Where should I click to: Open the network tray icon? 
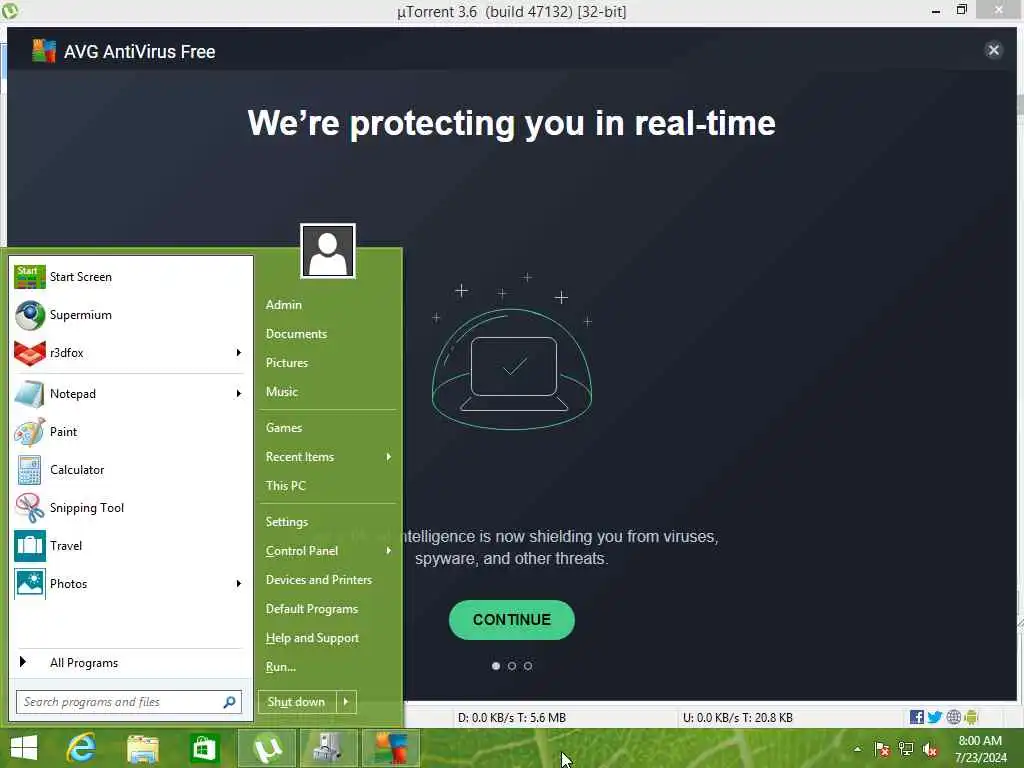906,748
